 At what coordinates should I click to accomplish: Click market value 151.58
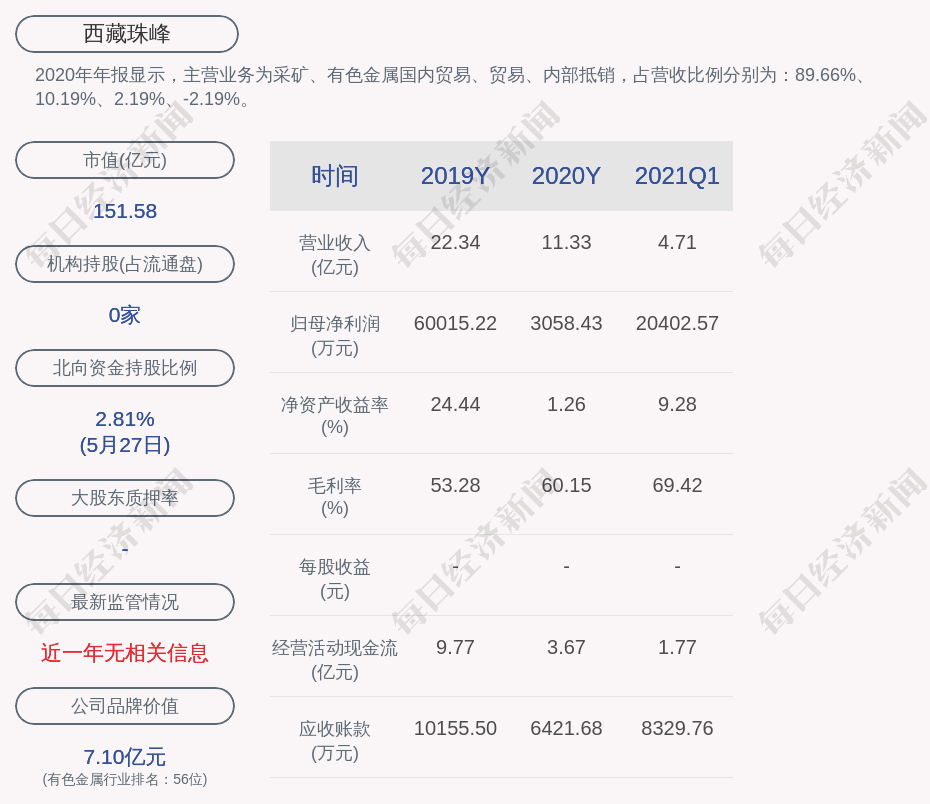[125, 211]
